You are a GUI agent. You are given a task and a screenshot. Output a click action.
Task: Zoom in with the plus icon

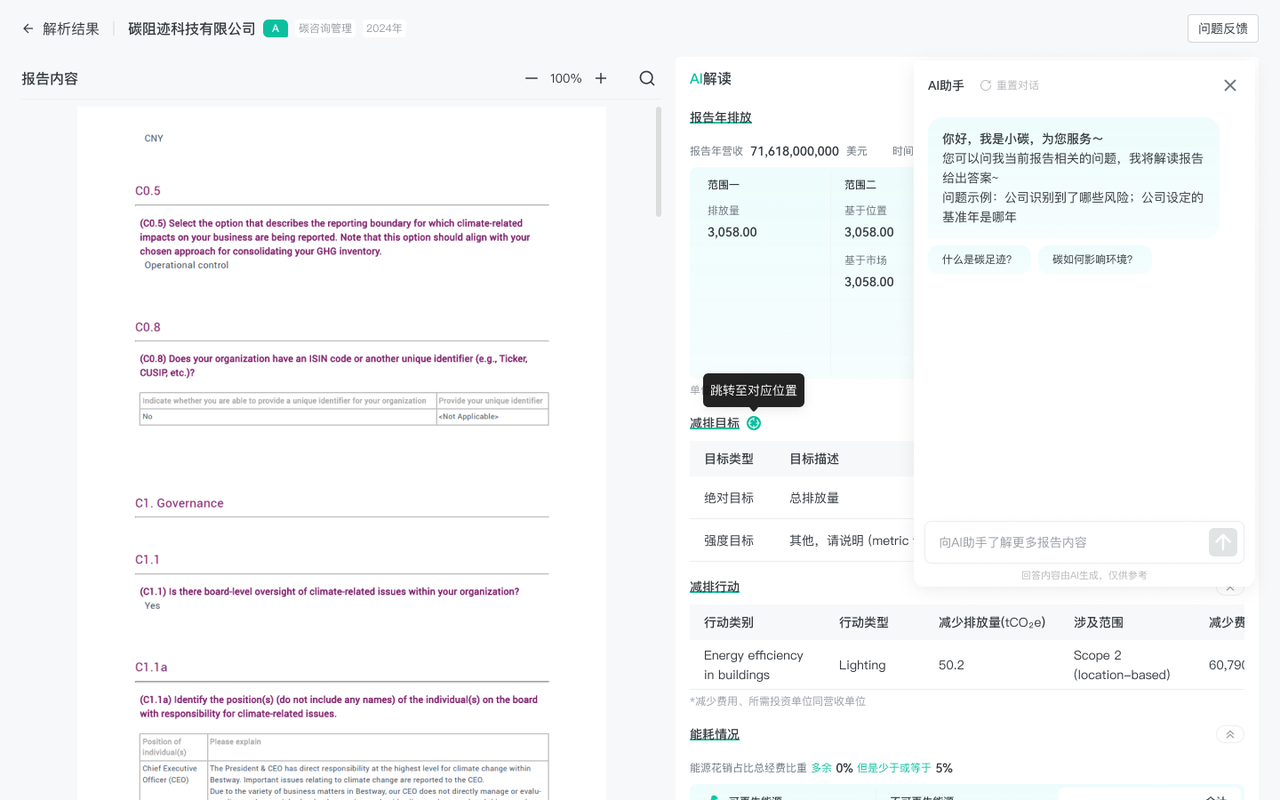(x=601, y=78)
